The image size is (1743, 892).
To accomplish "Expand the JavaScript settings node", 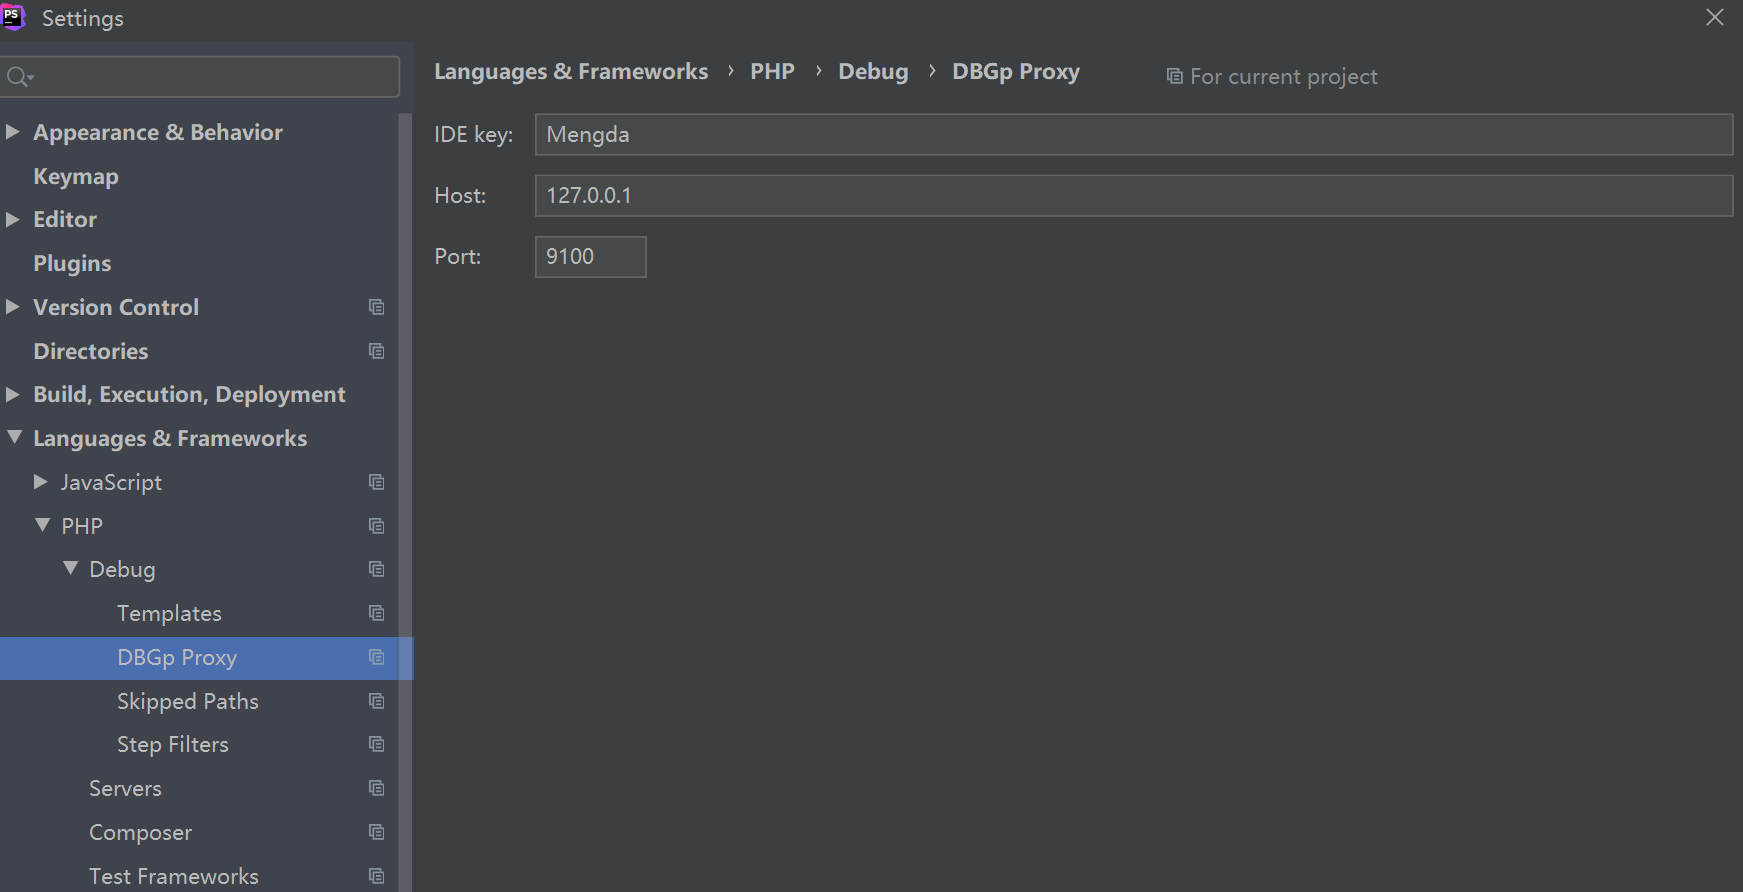I will pyautogui.click(x=41, y=482).
